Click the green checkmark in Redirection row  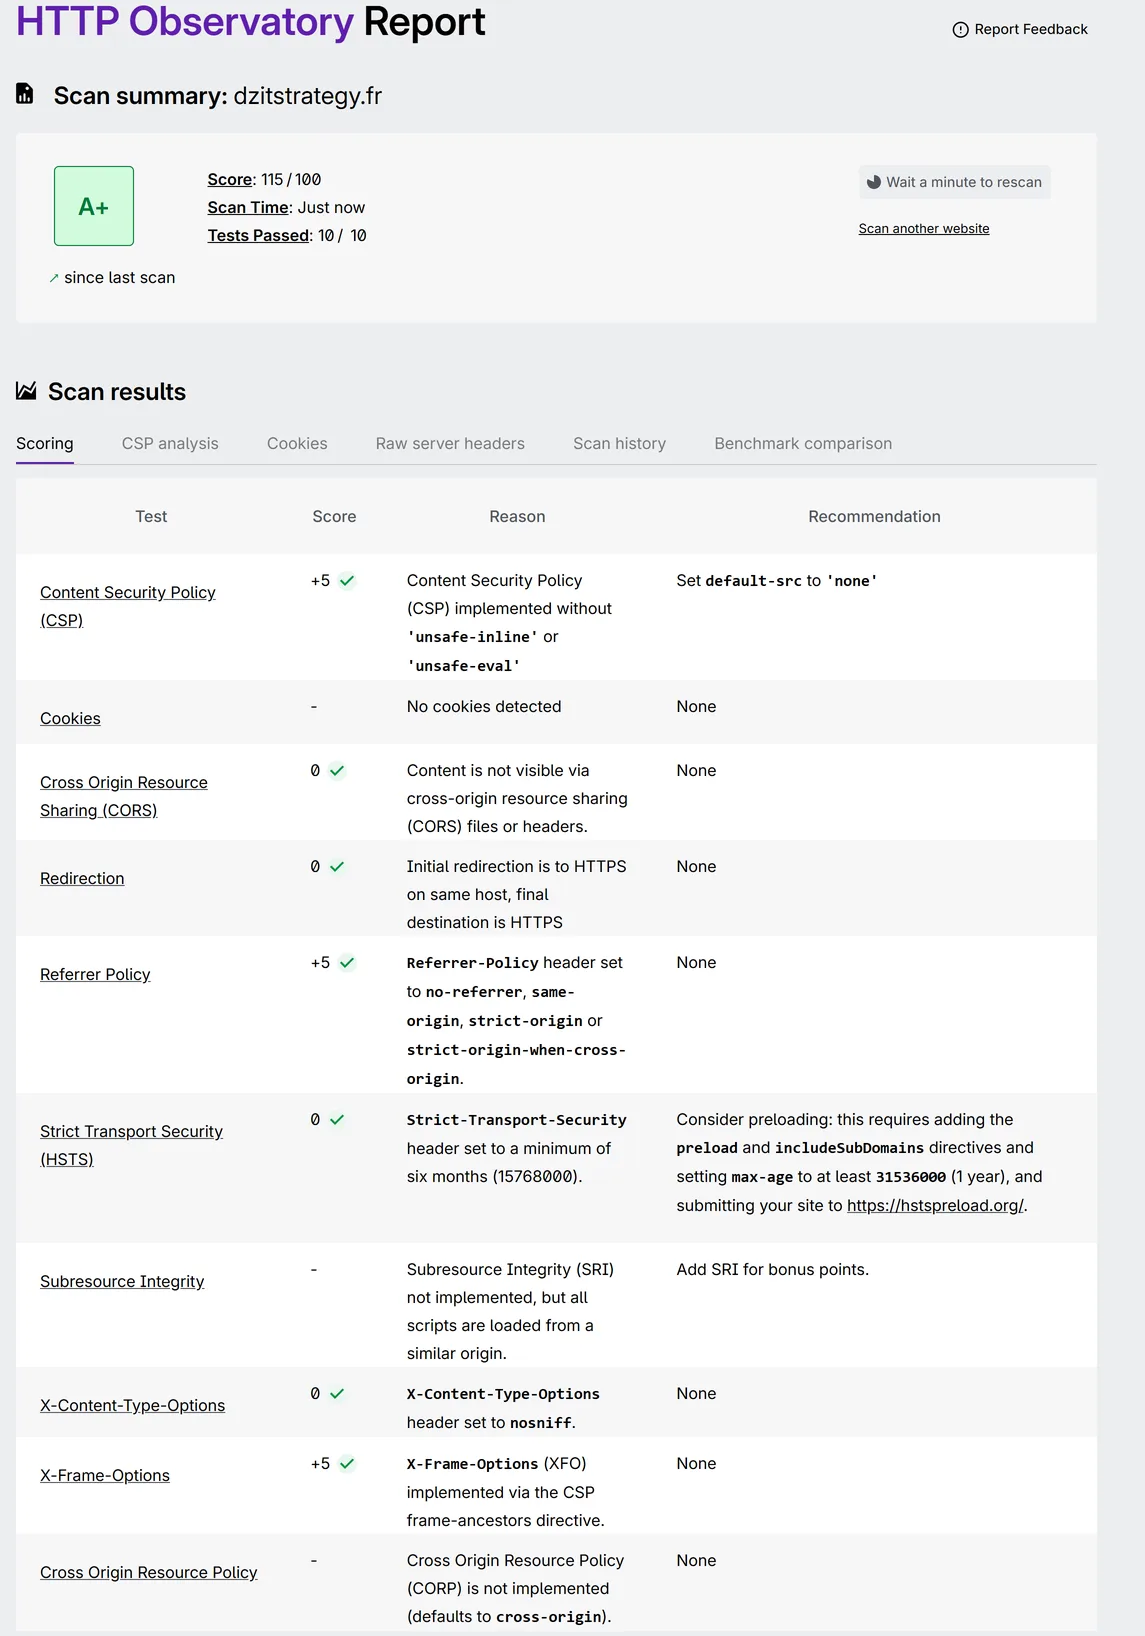pyautogui.click(x=337, y=867)
